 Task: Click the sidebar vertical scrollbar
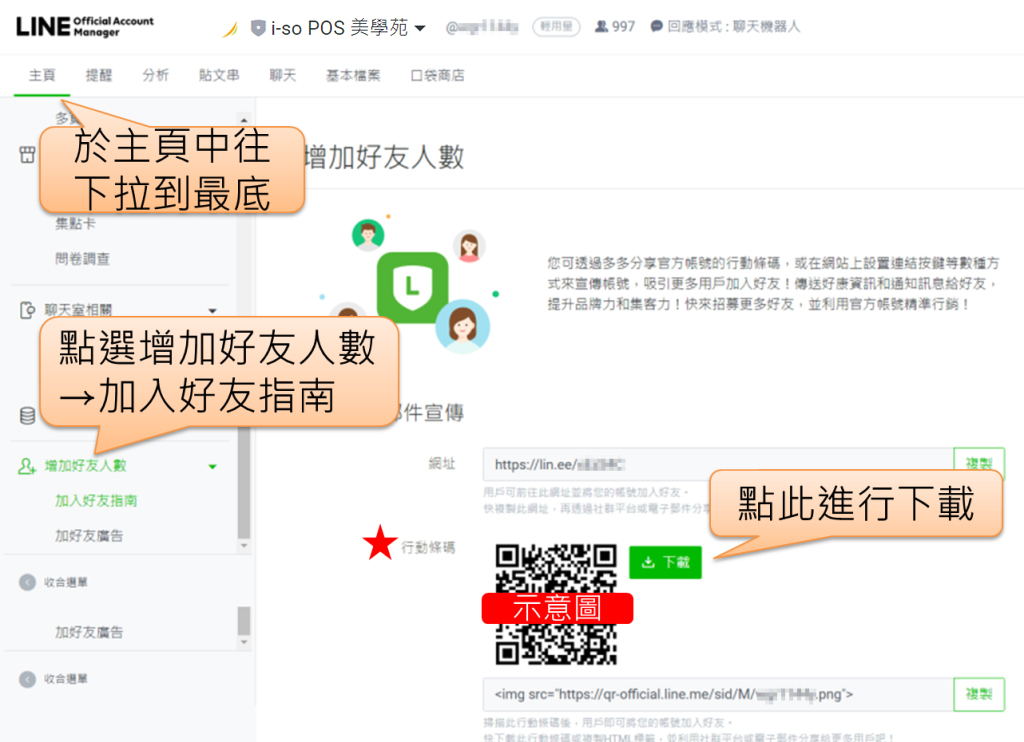tap(244, 480)
